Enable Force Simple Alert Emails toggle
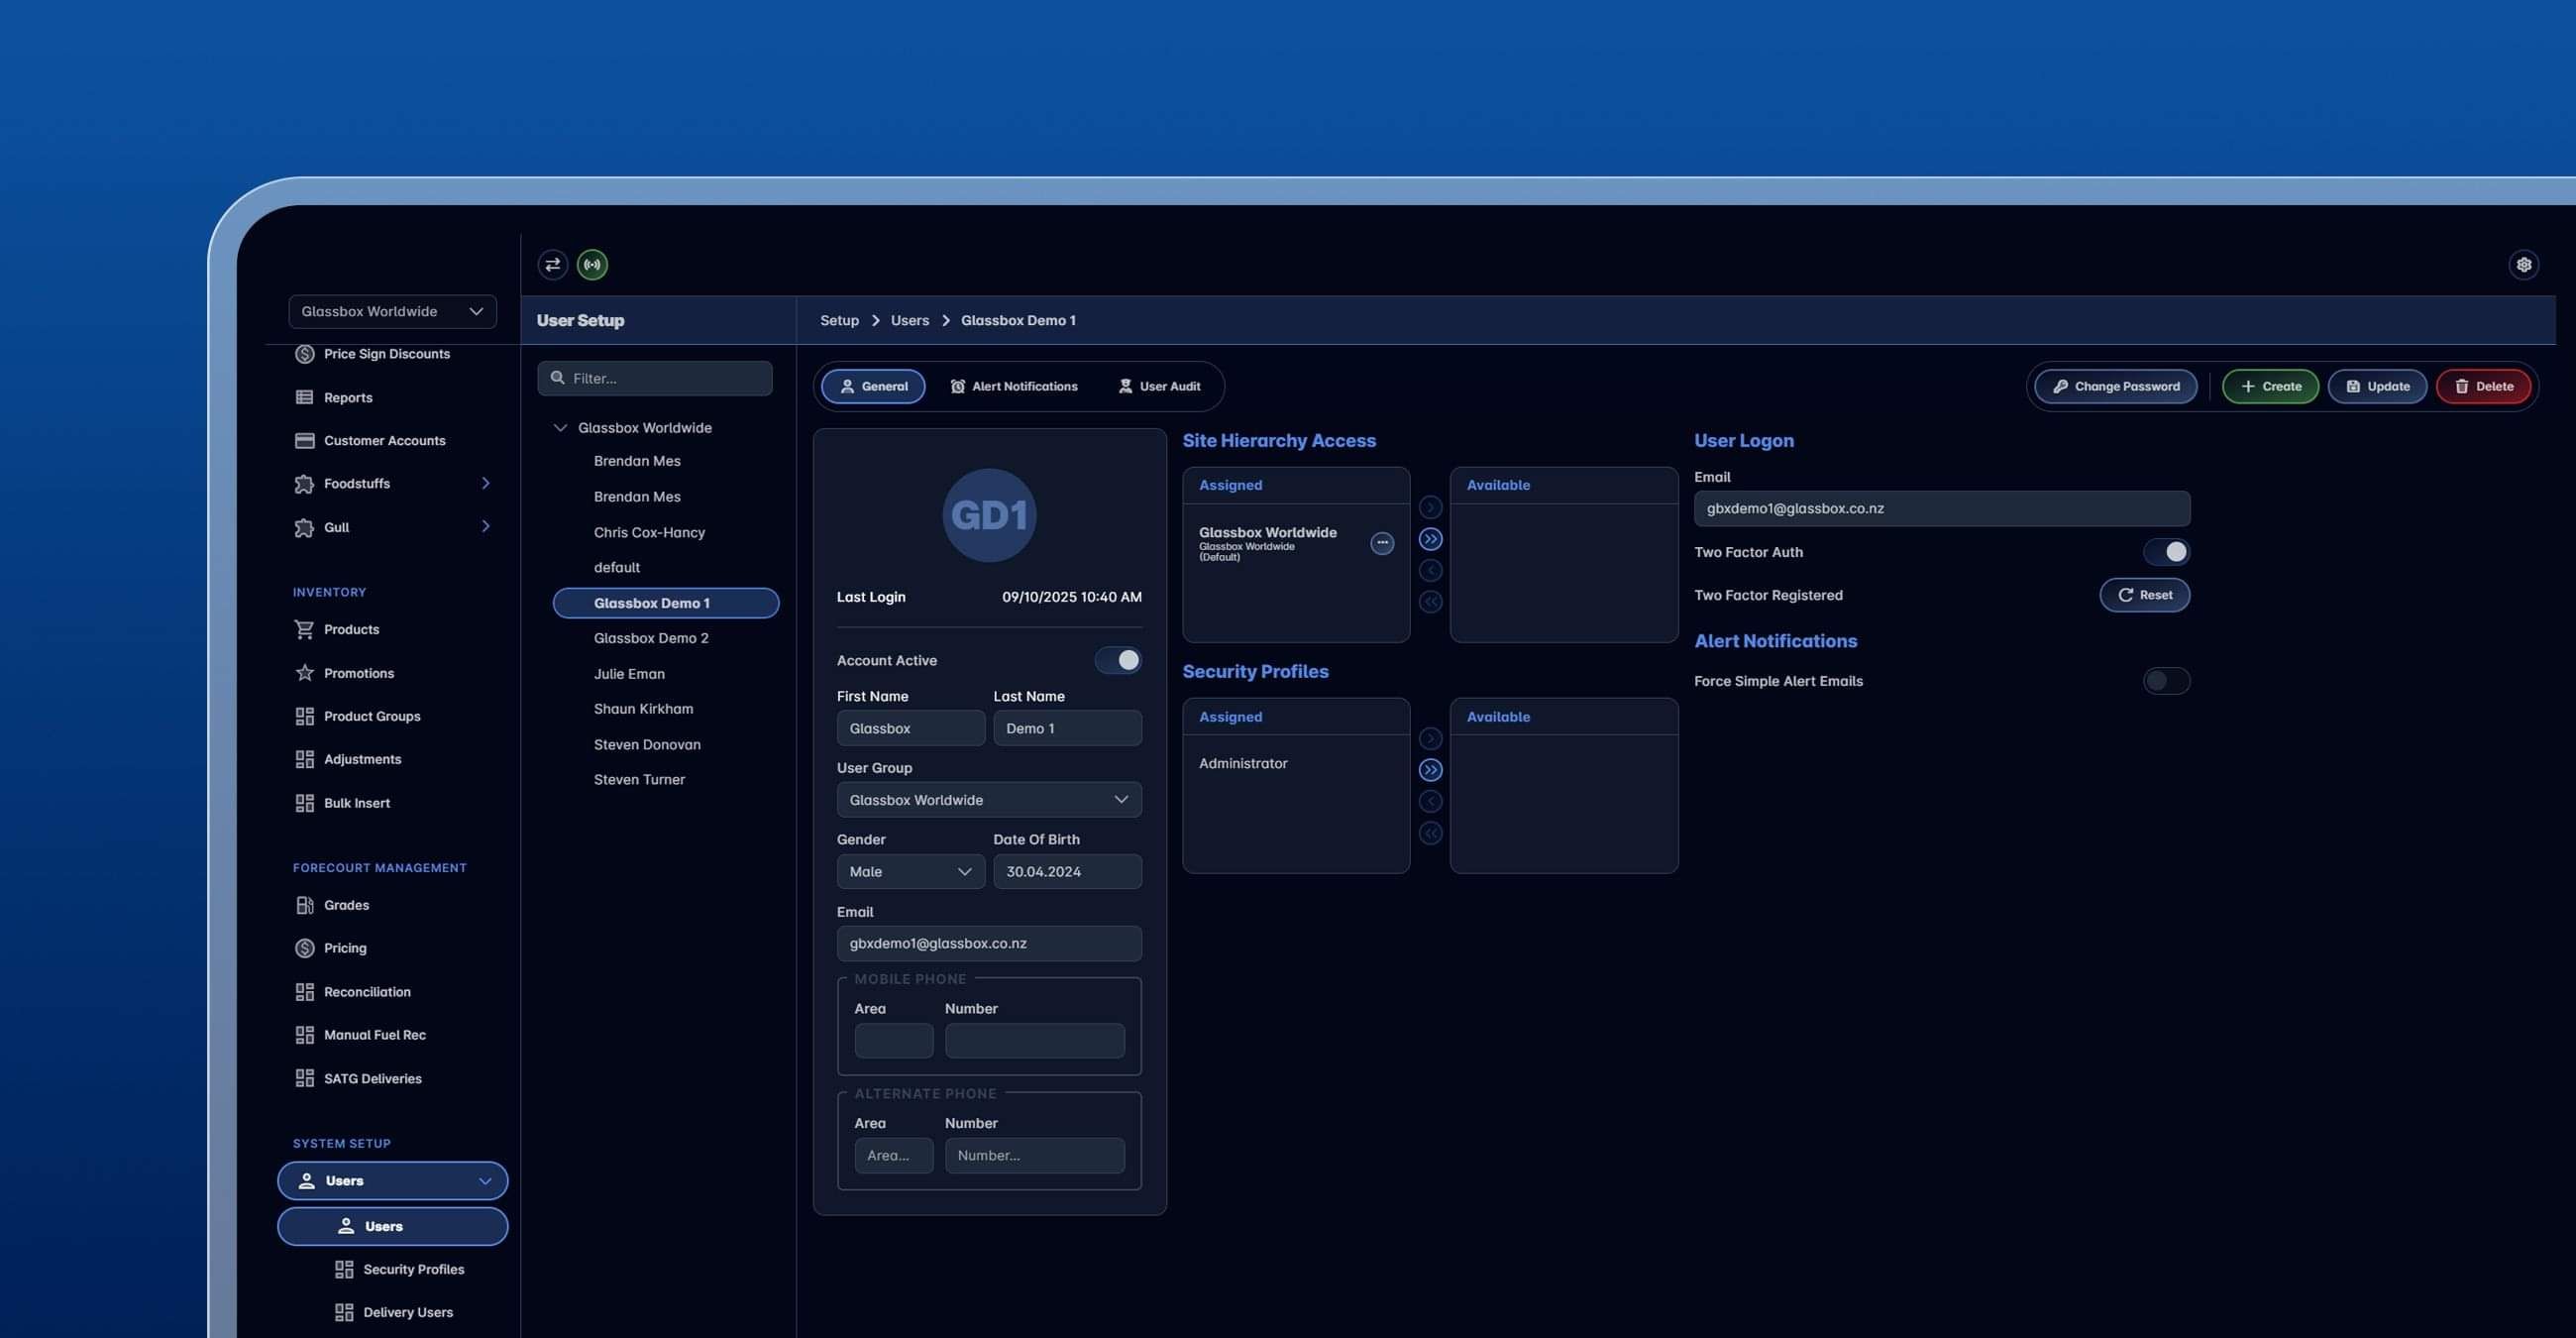Viewport: 2576px width, 1338px height. tap(2166, 682)
